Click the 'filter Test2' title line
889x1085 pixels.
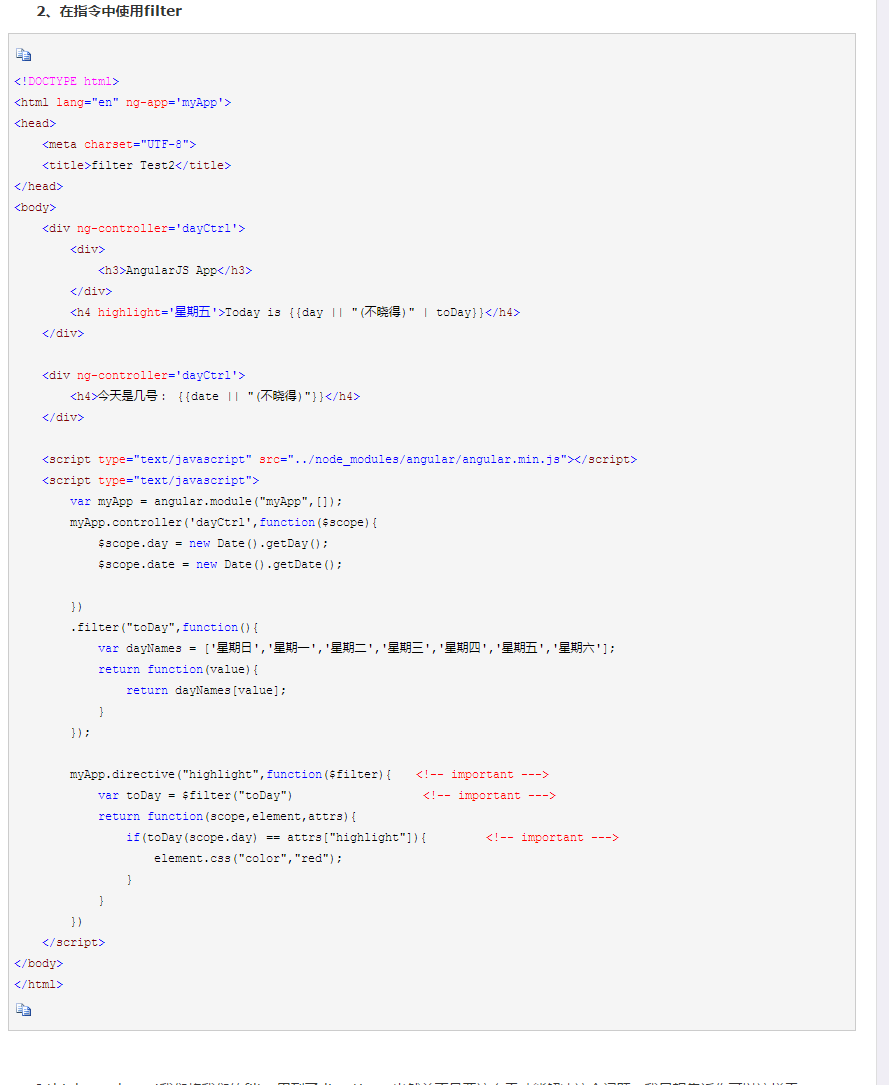point(136,165)
